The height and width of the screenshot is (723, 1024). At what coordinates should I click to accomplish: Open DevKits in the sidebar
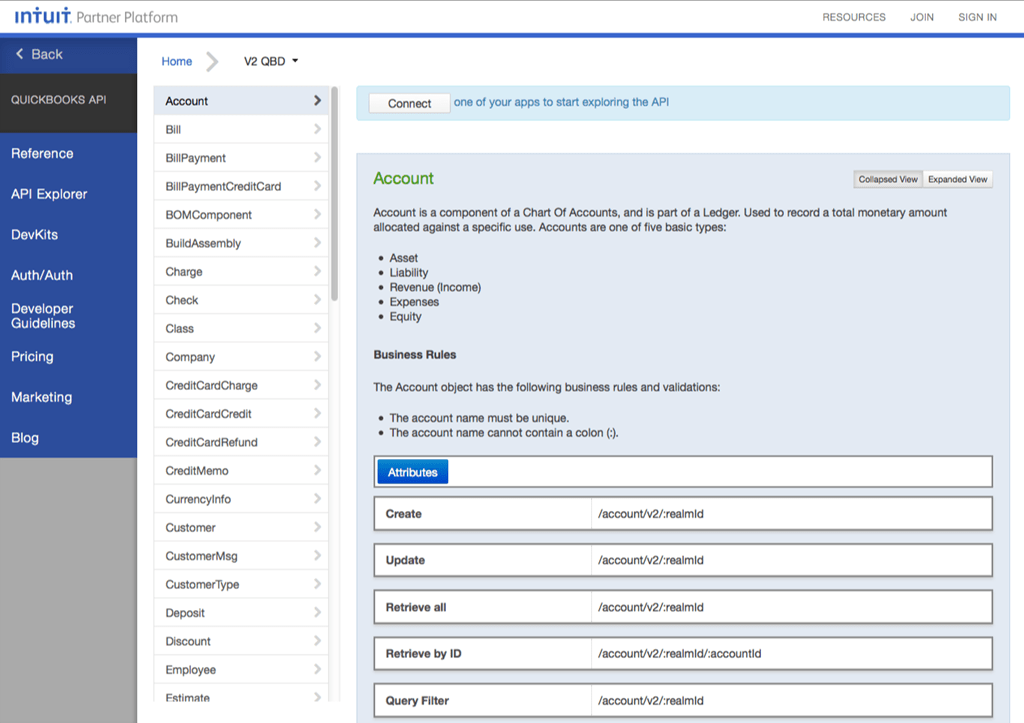coord(34,234)
